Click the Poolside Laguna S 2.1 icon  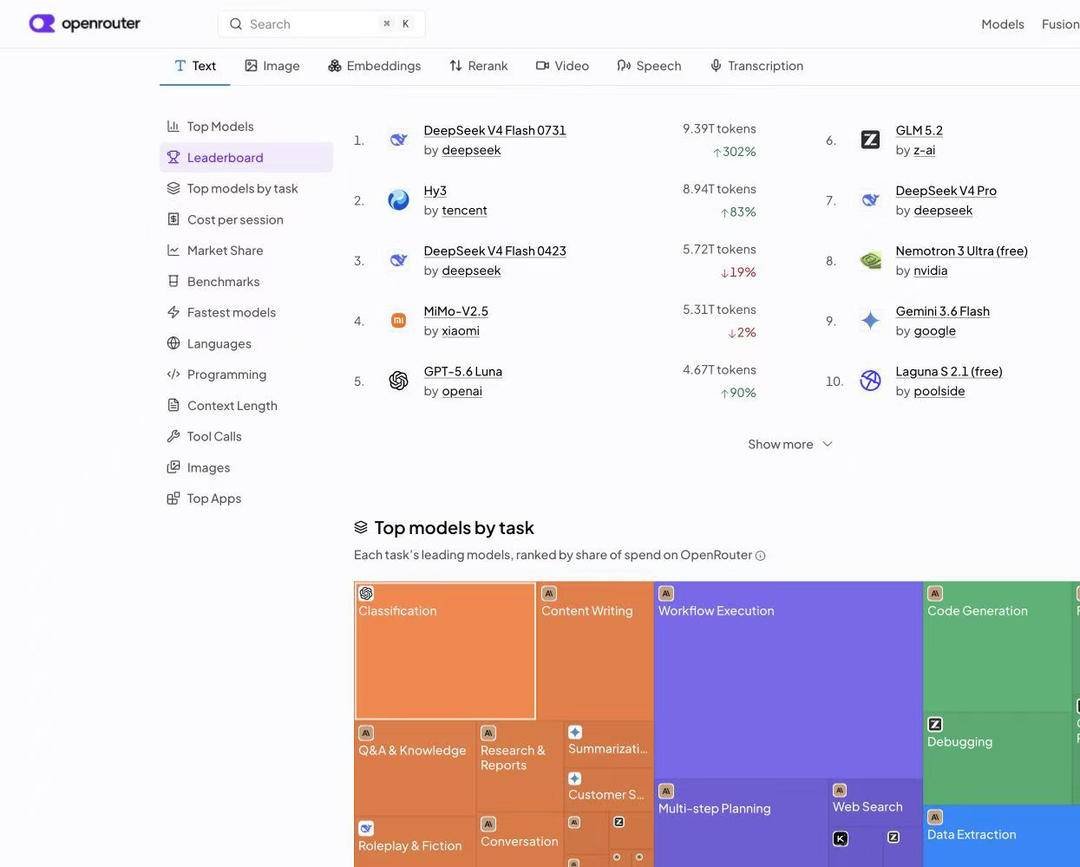[871, 381]
